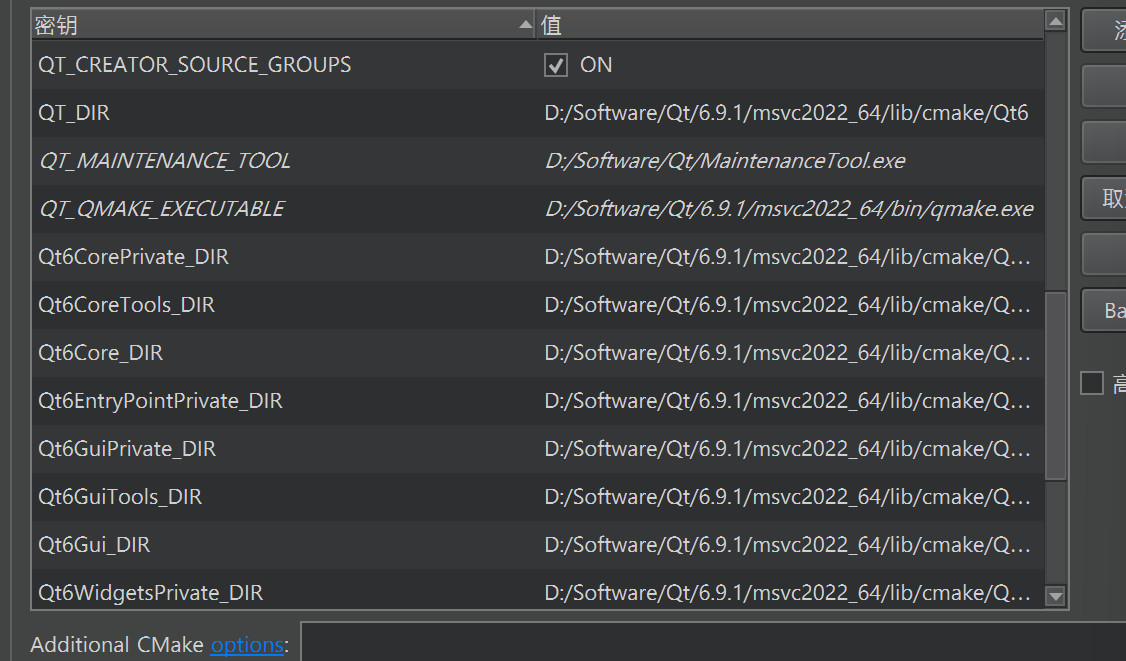This screenshot has width=1126, height=661.
Task: Select the Qt6EntryPointPrivate_DIR key
Action: pyautogui.click(x=160, y=401)
